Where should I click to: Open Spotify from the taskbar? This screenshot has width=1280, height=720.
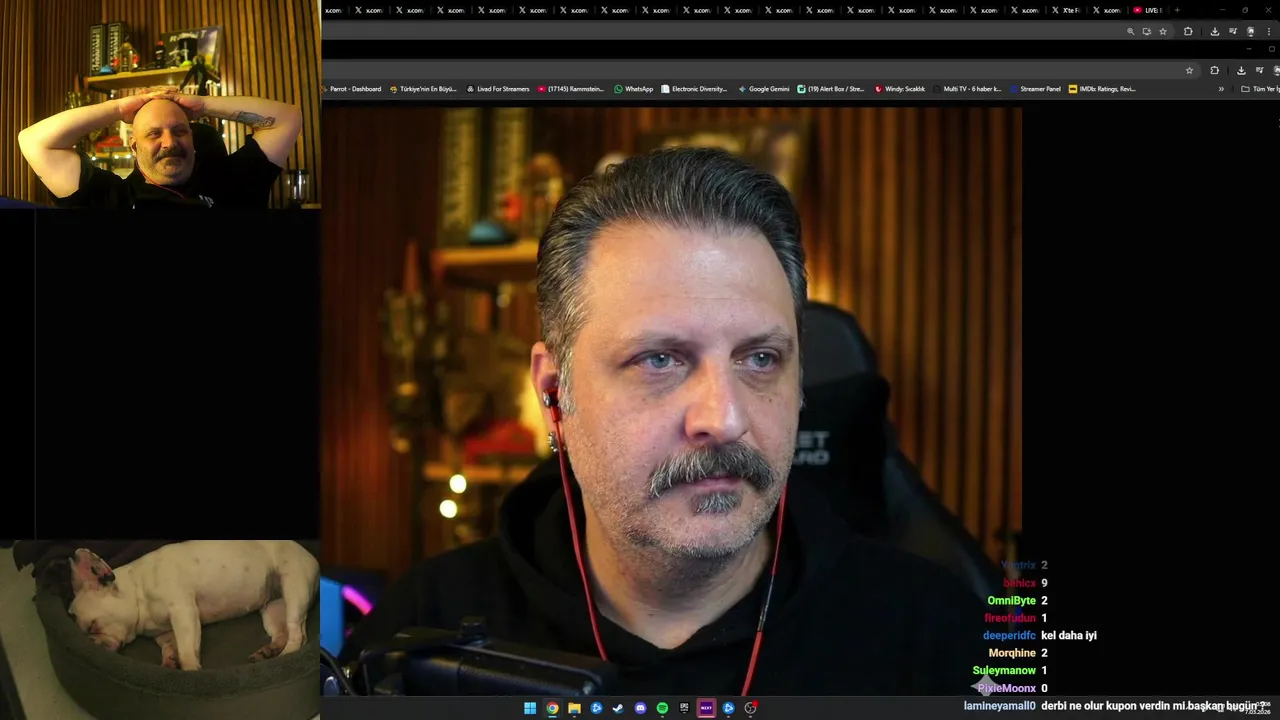click(662, 708)
